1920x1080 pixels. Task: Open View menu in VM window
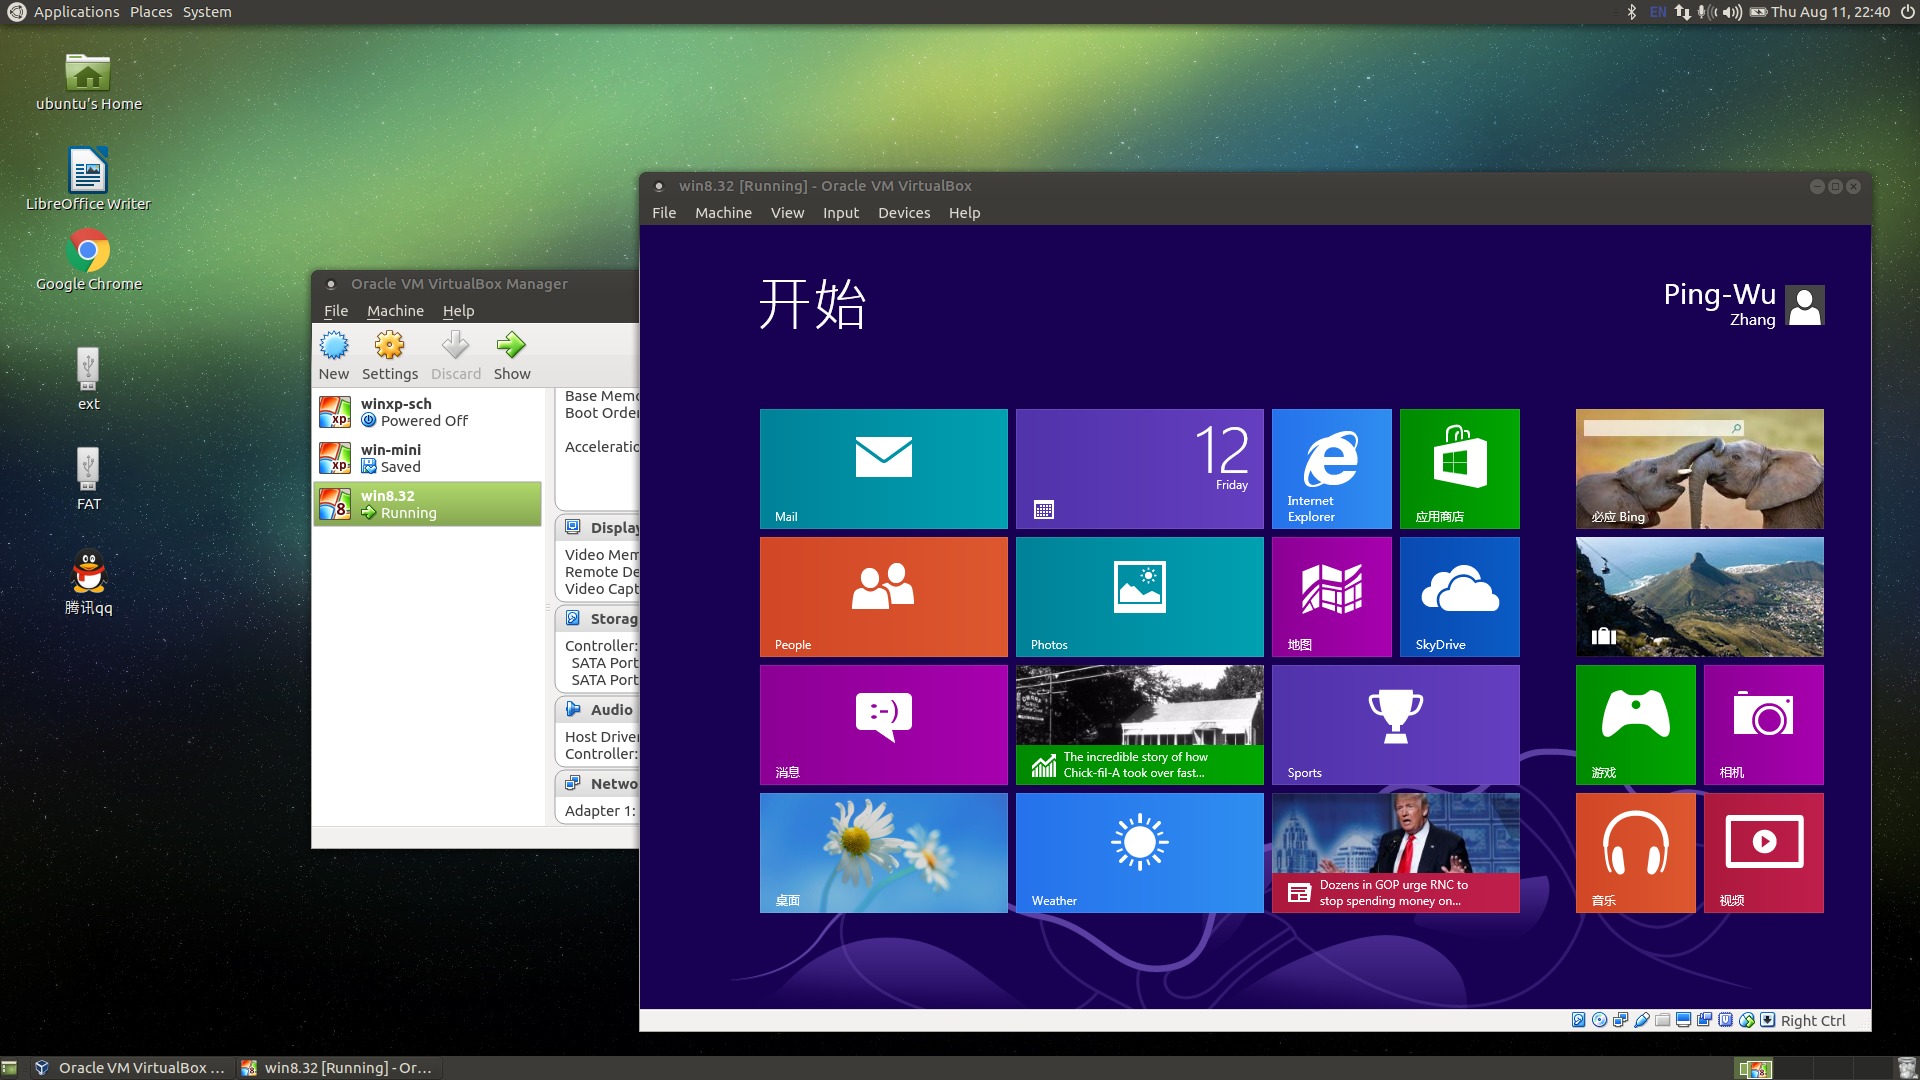787,213
